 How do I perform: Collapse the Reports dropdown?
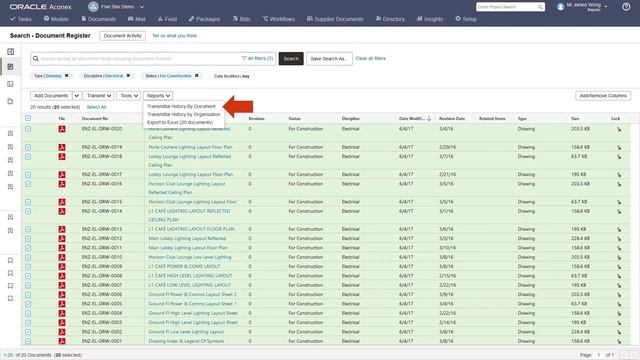click(x=158, y=96)
